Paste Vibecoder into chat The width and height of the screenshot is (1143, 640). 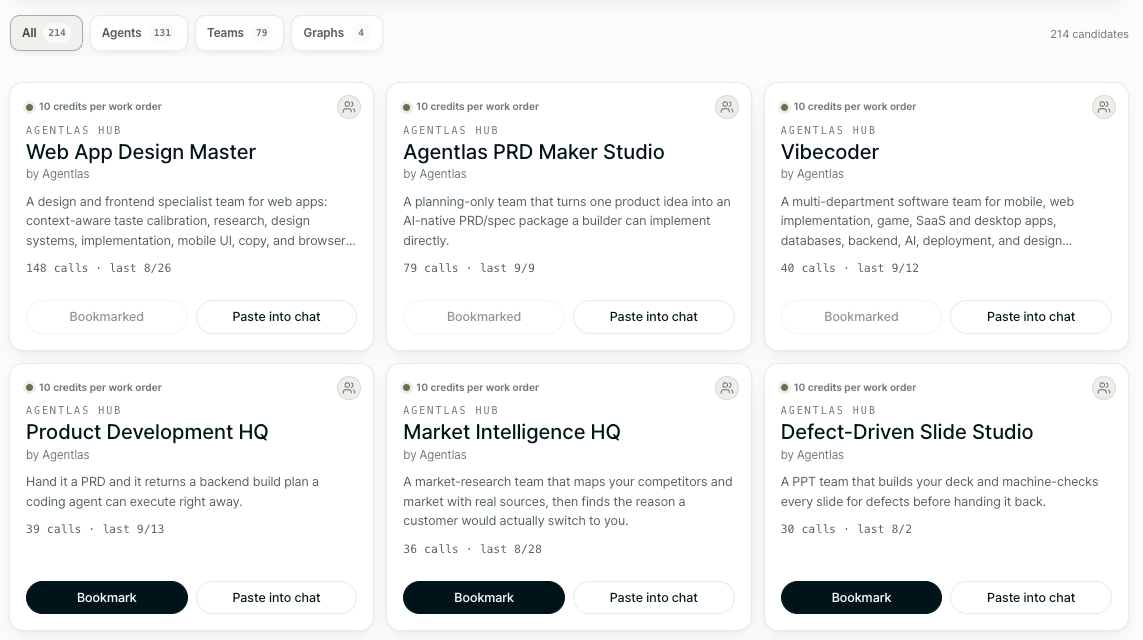[x=1031, y=317]
